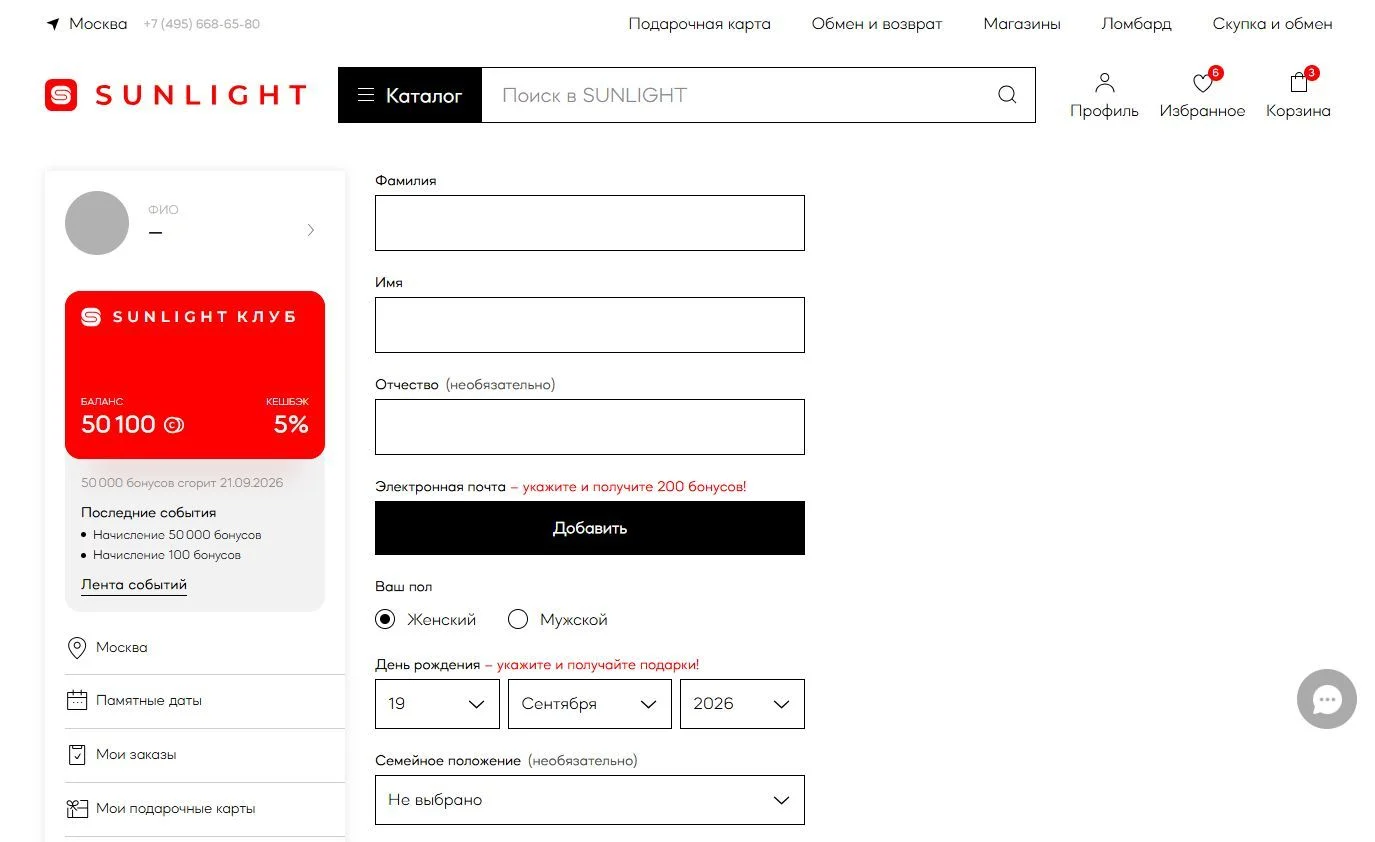
Task: Focus the Отчество input field
Action: pos(590,427)
